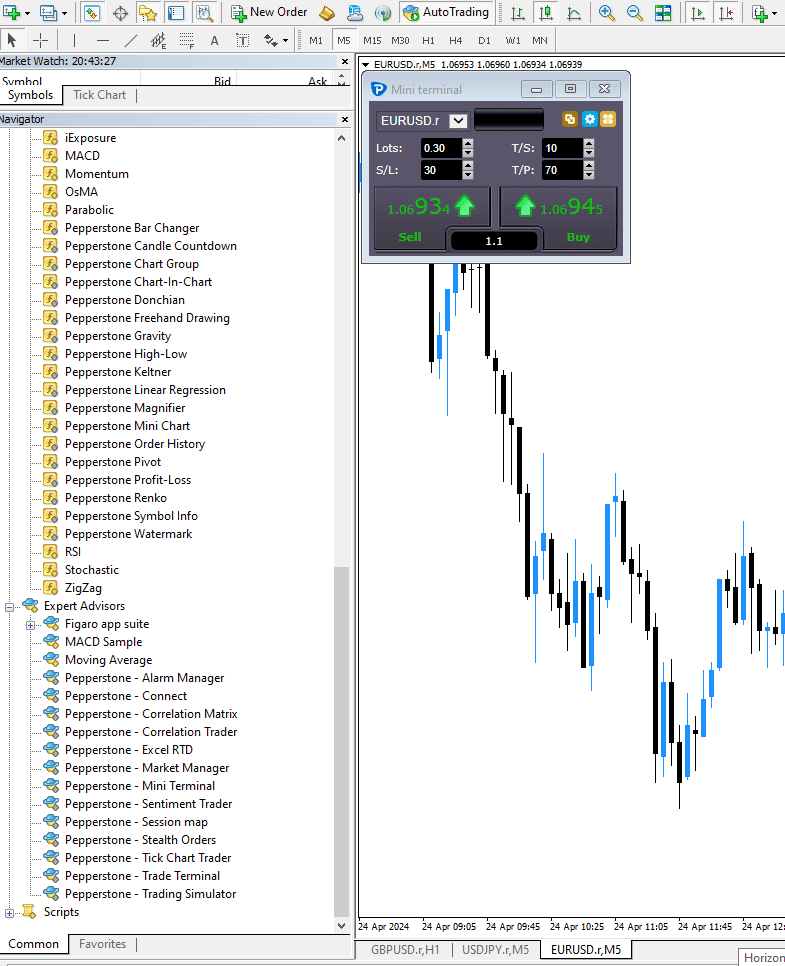
Task: Click the T/S input field
Action: [563, 148]
